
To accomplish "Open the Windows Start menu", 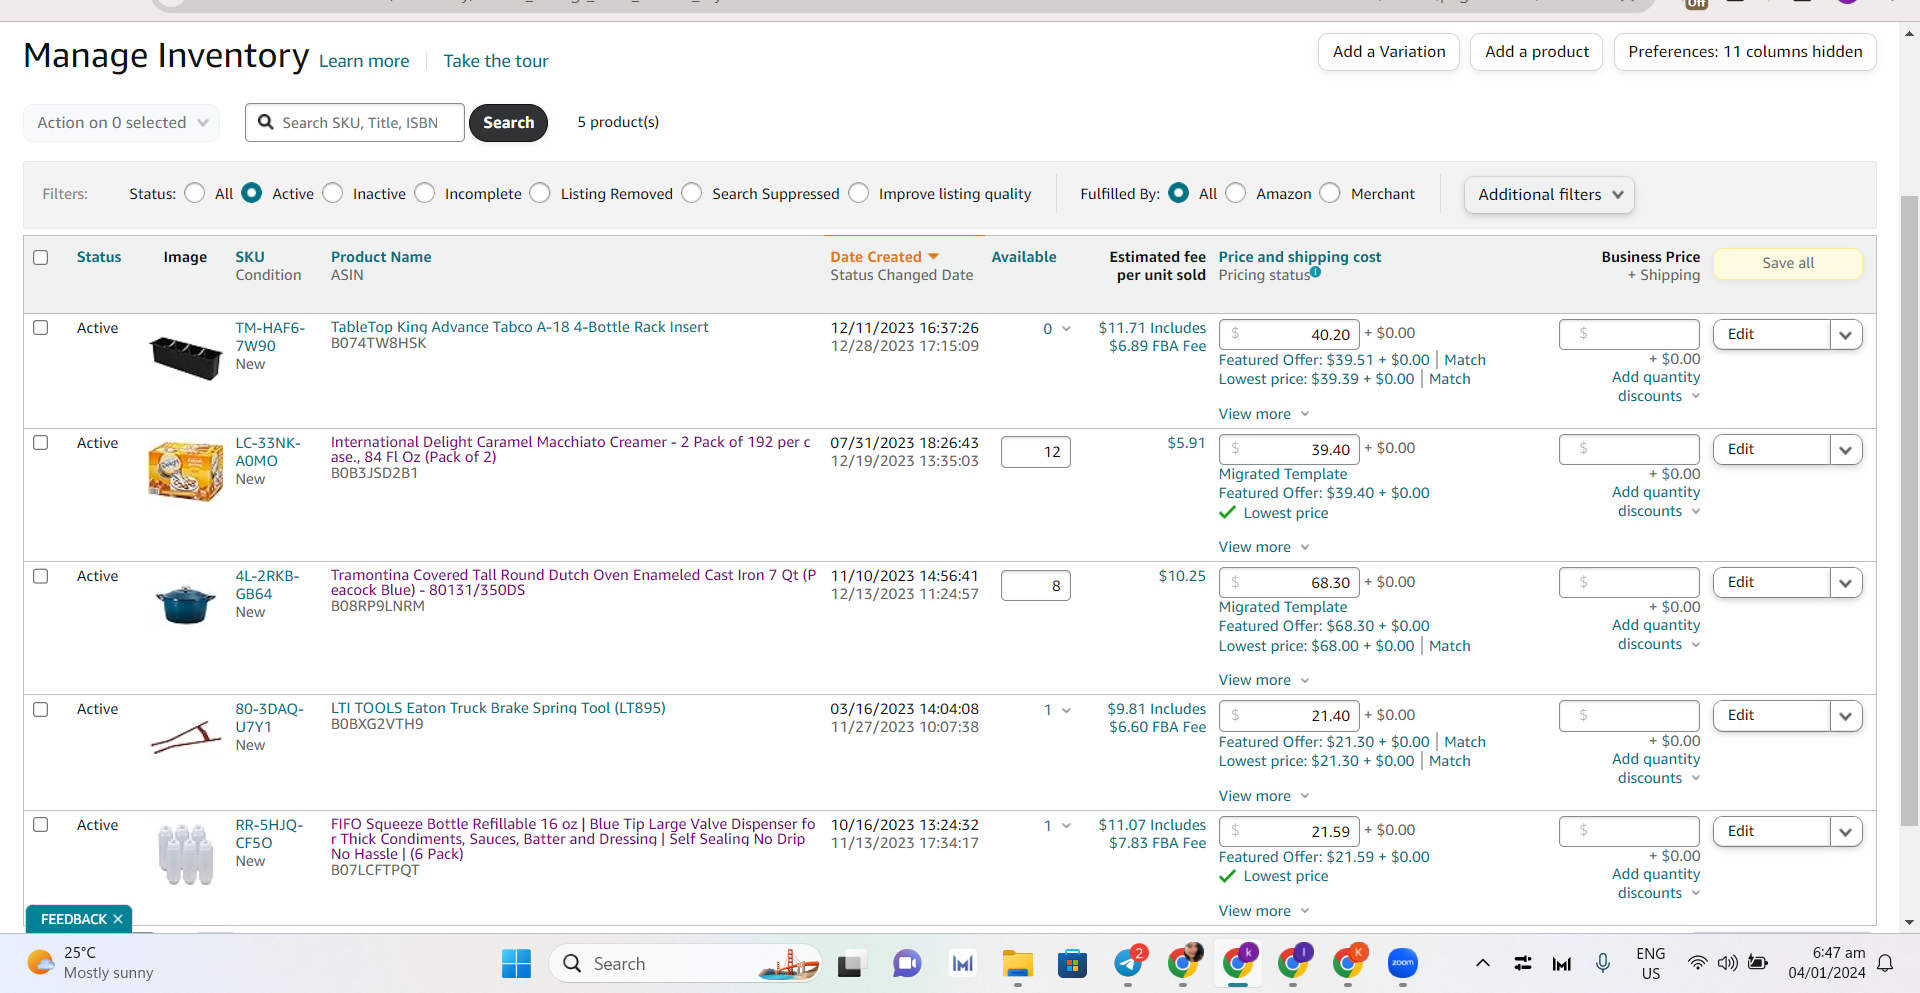I will coord(516,963).
